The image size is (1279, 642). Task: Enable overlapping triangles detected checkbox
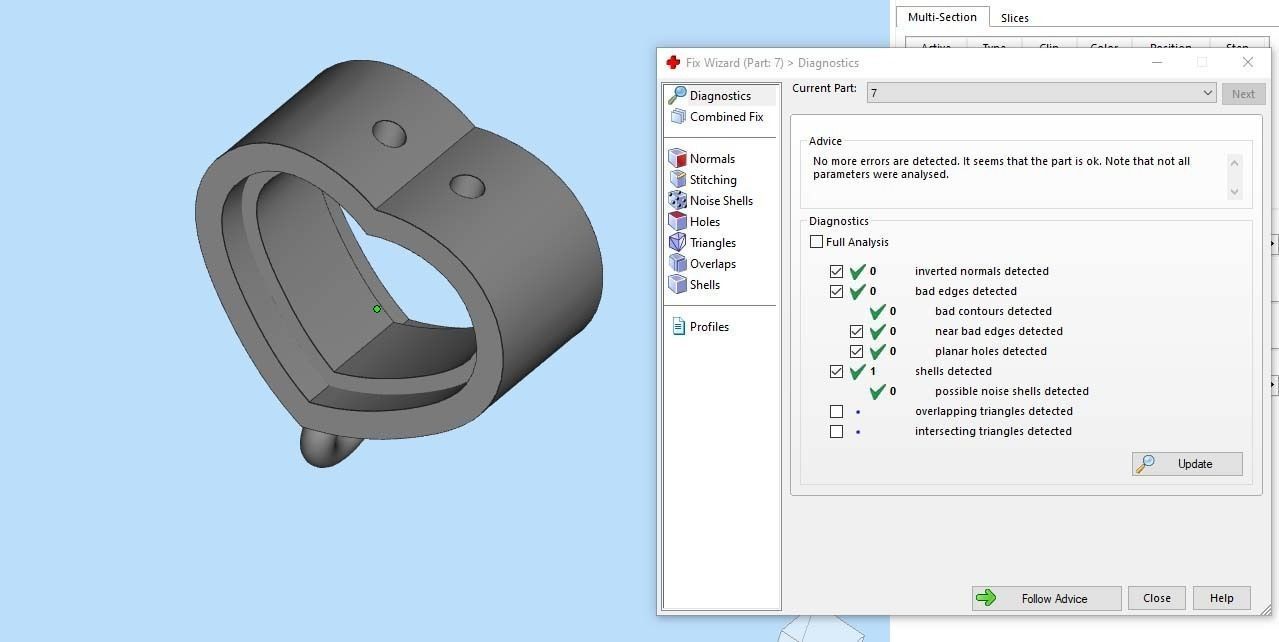[837, 411]
